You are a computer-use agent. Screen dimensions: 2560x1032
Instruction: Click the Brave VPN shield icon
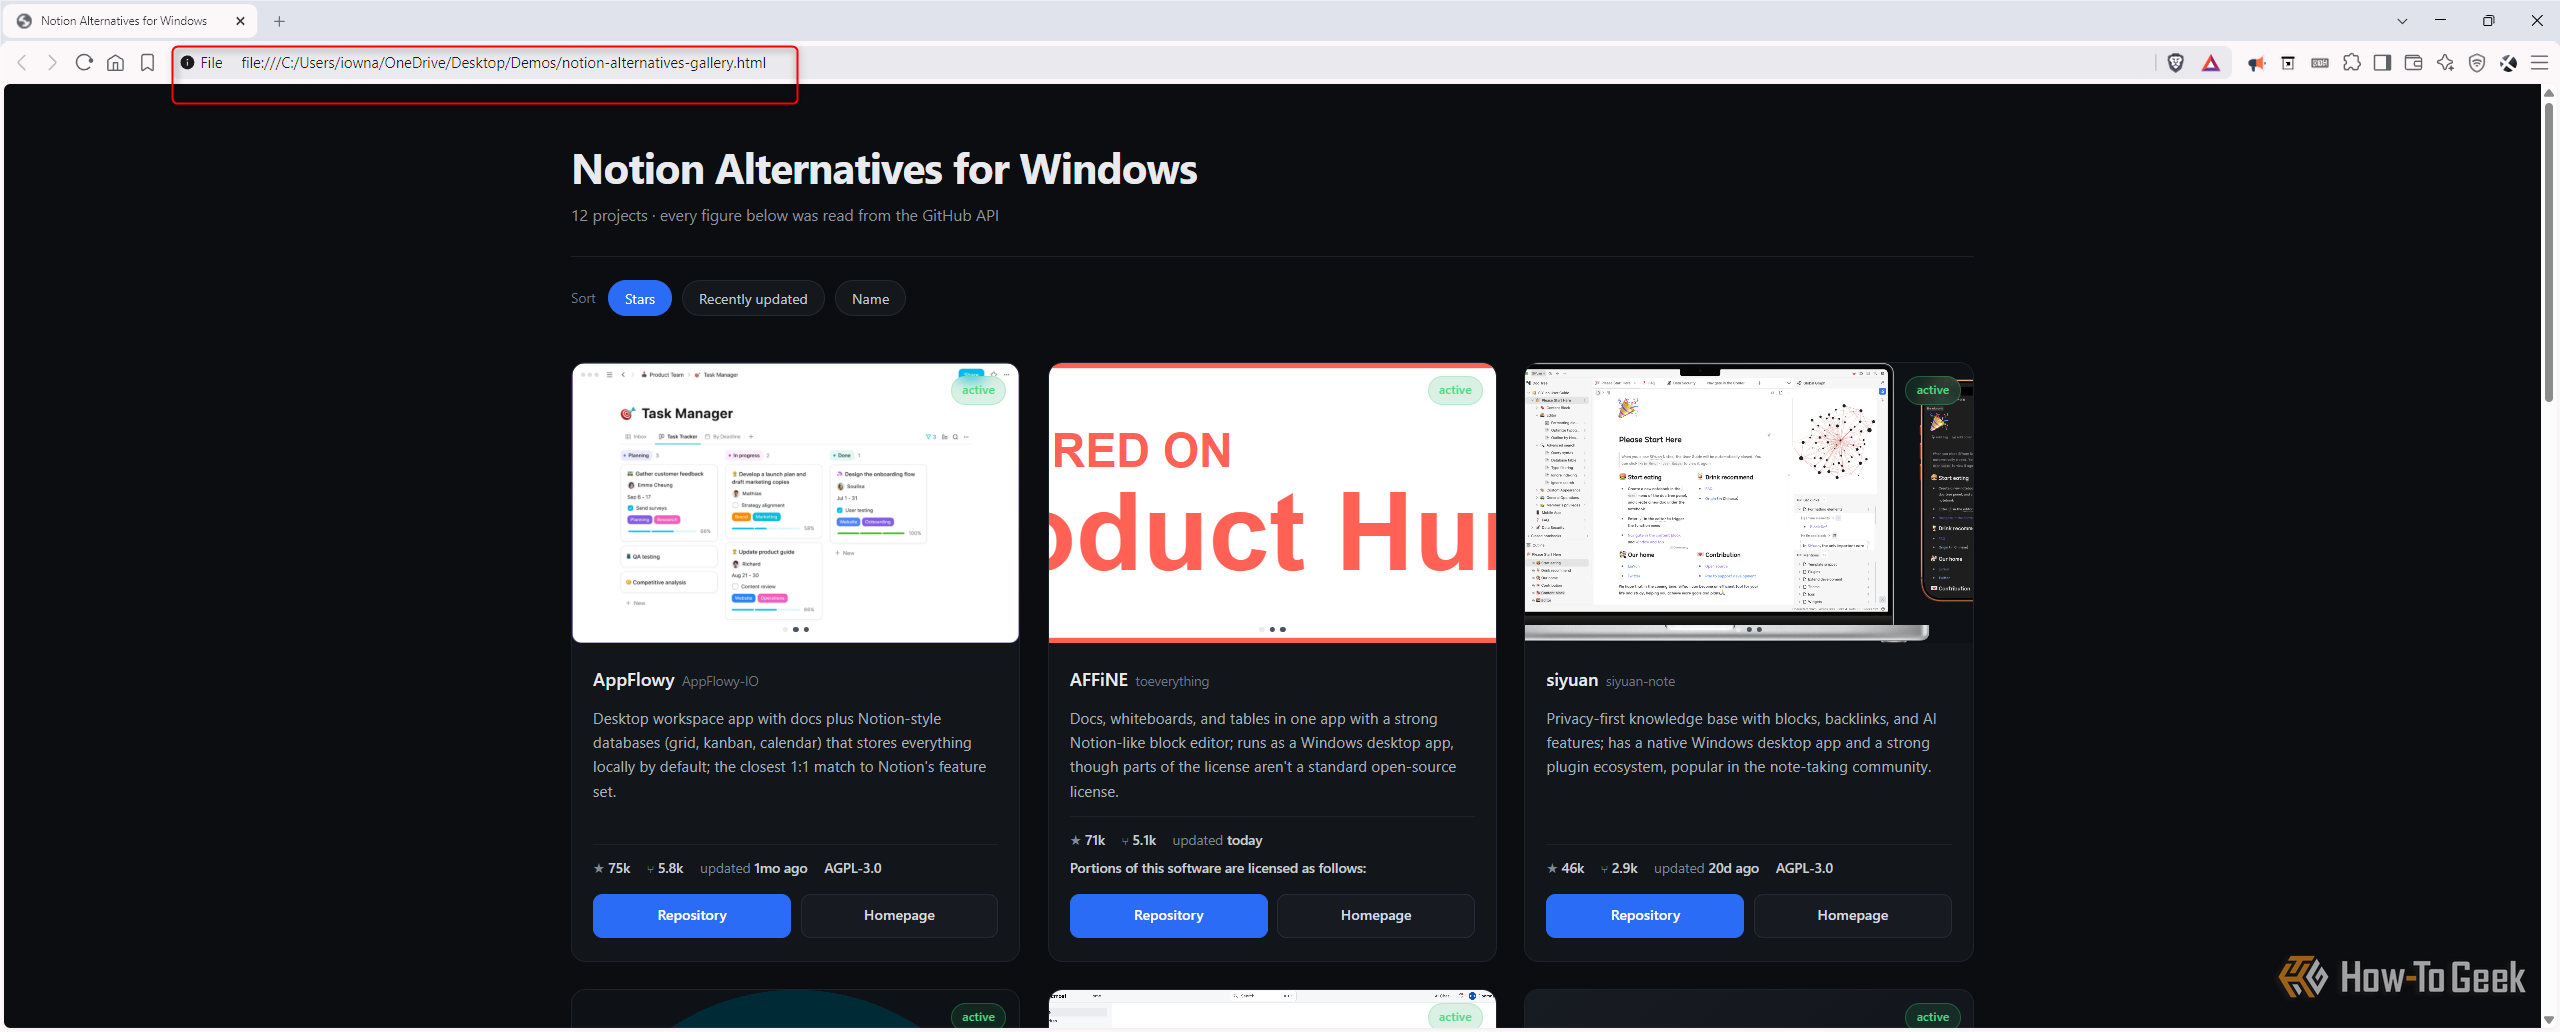point(2477,63)
